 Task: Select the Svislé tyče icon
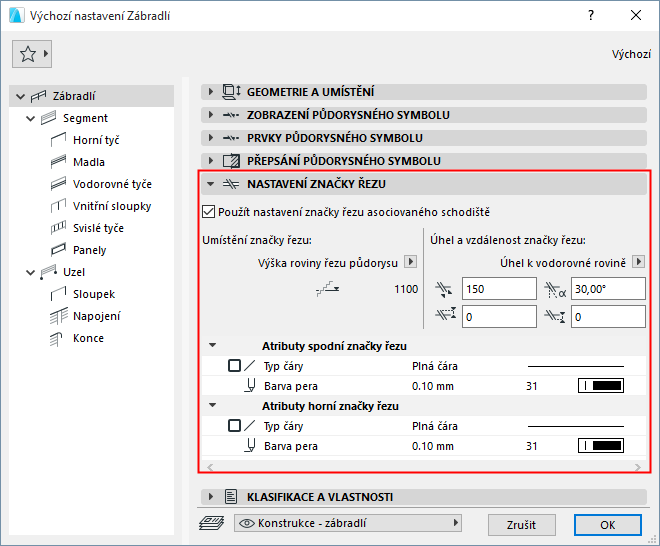[x=59, y=228]
